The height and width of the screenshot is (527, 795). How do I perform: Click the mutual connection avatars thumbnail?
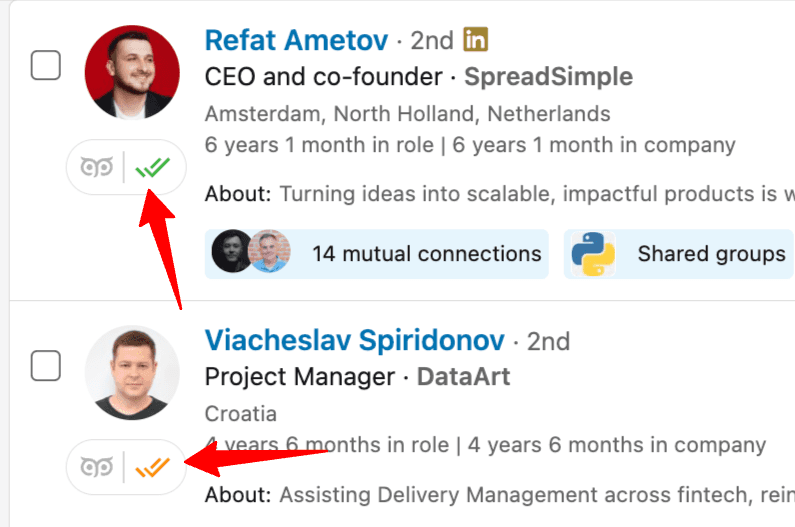tap(251, 251)
